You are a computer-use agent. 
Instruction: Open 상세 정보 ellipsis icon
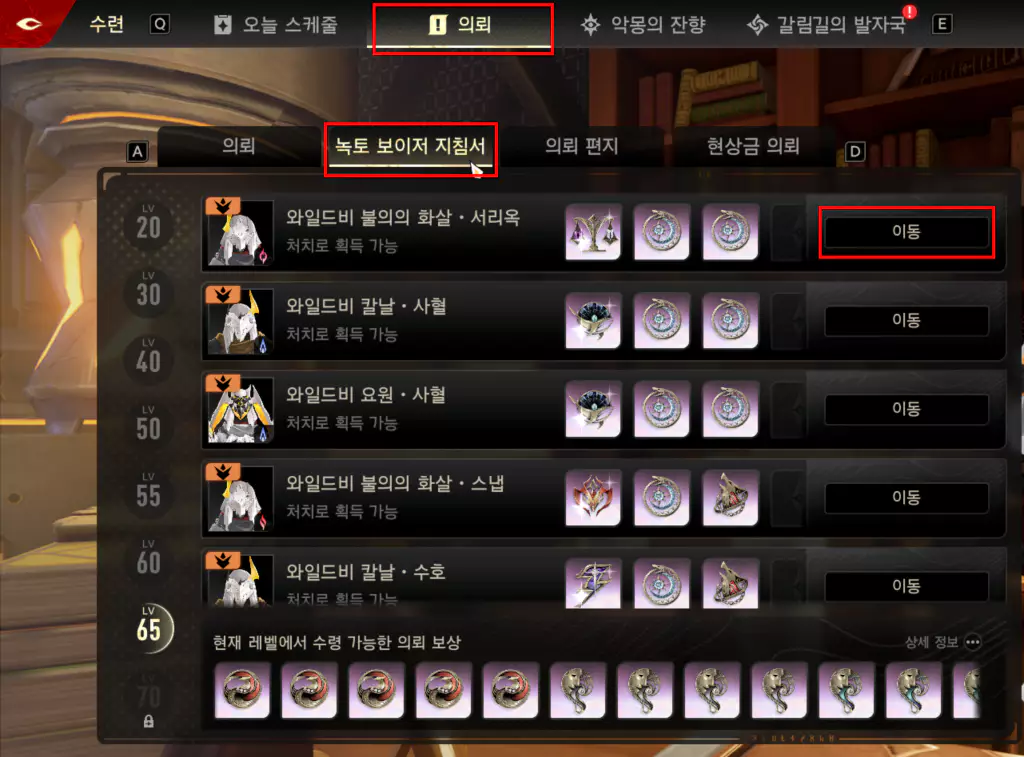point(972,642)
